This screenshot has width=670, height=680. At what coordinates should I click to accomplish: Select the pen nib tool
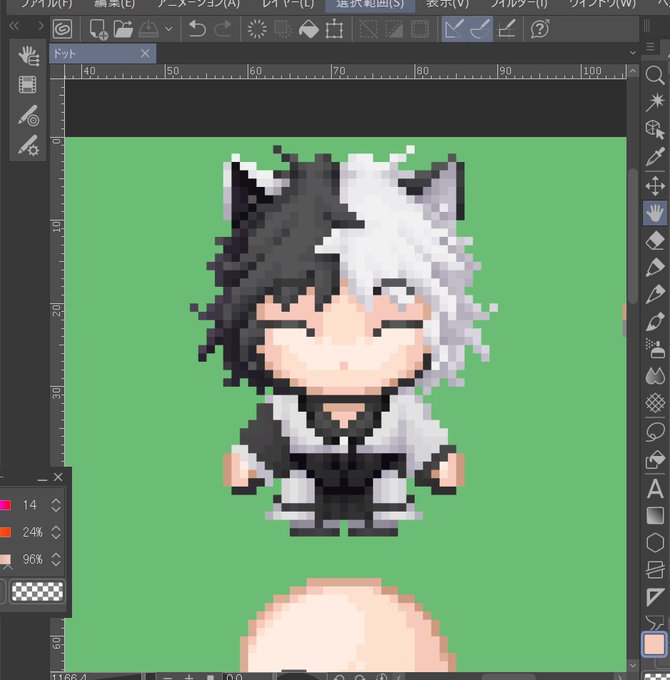click(x=655, y=294)
